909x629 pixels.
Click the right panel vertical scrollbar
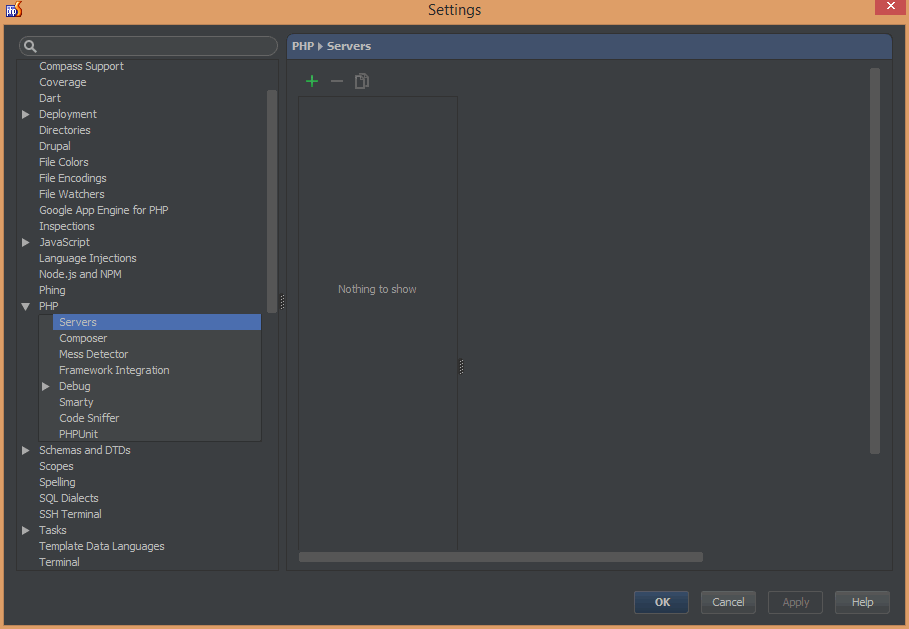click(875, 261)
